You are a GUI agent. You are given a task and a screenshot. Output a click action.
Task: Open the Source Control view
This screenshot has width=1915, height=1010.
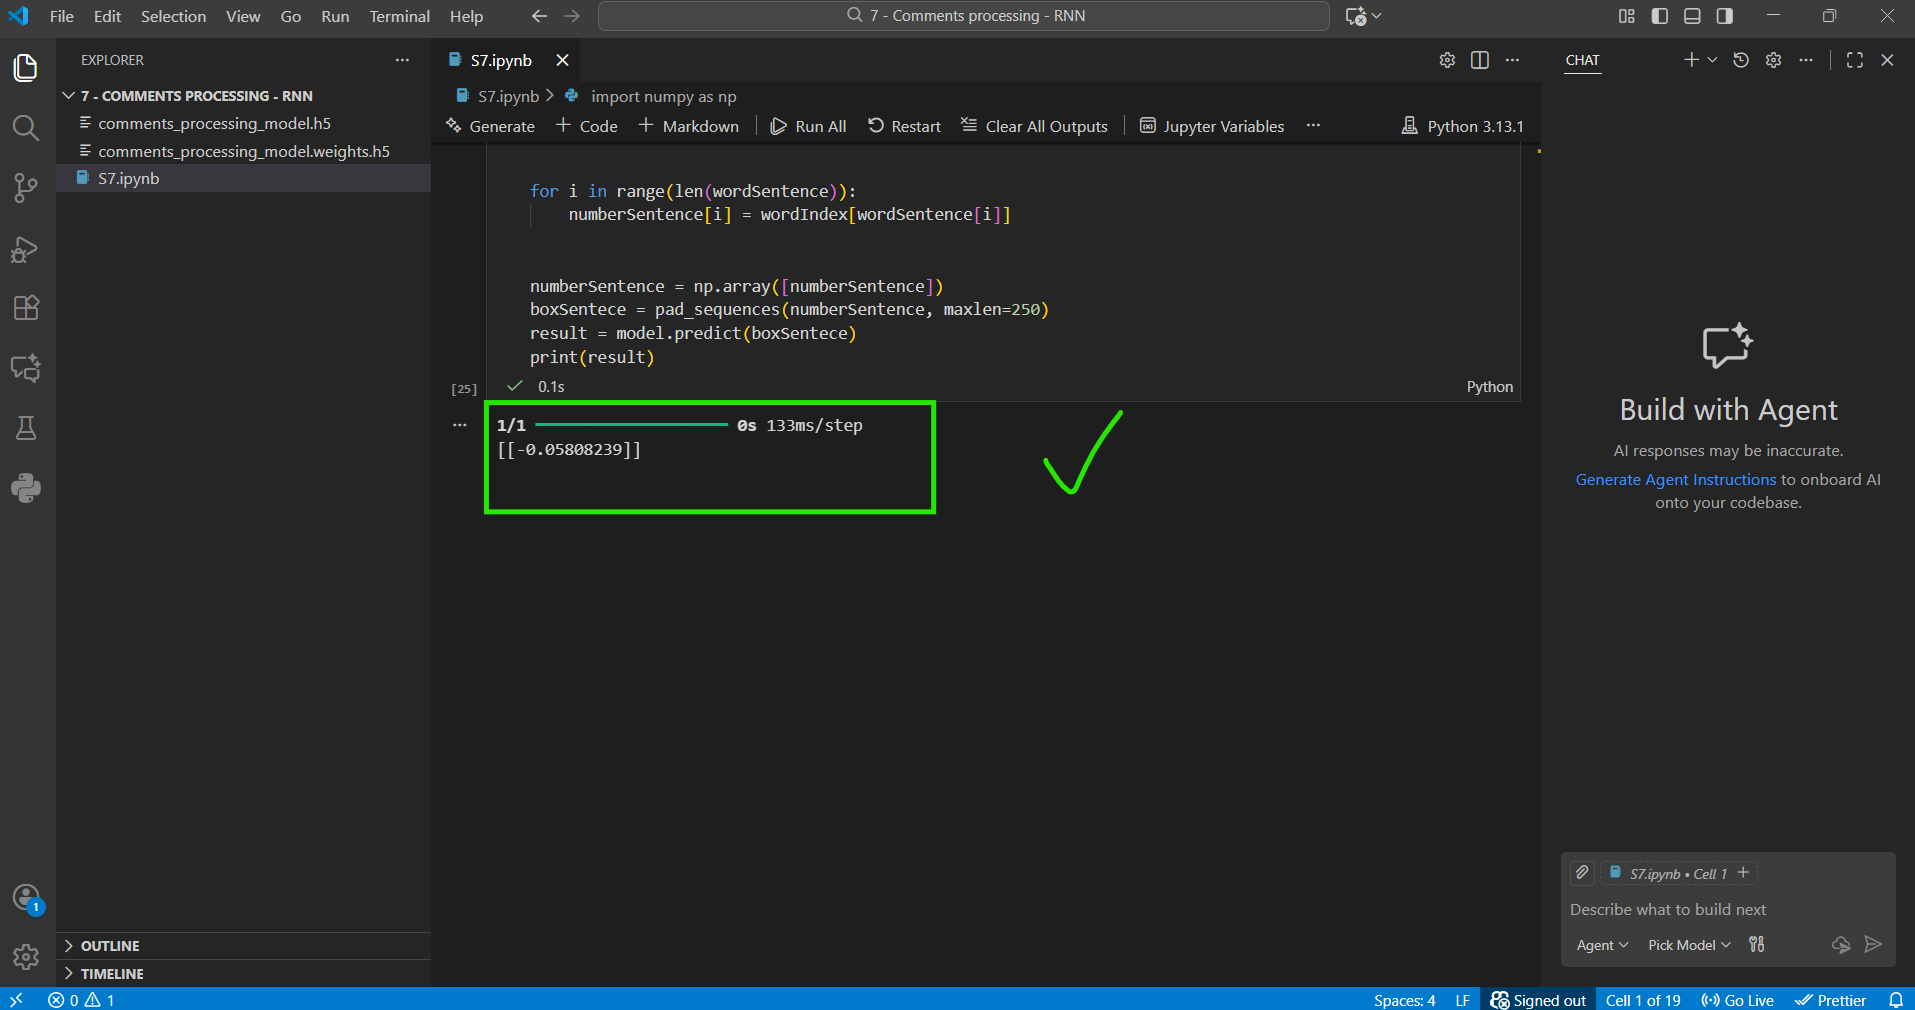pos(26,188)
